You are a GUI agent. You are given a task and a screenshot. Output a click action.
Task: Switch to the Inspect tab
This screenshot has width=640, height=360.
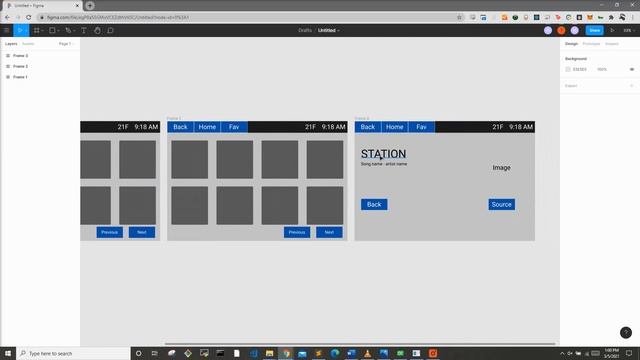(611, 44)
